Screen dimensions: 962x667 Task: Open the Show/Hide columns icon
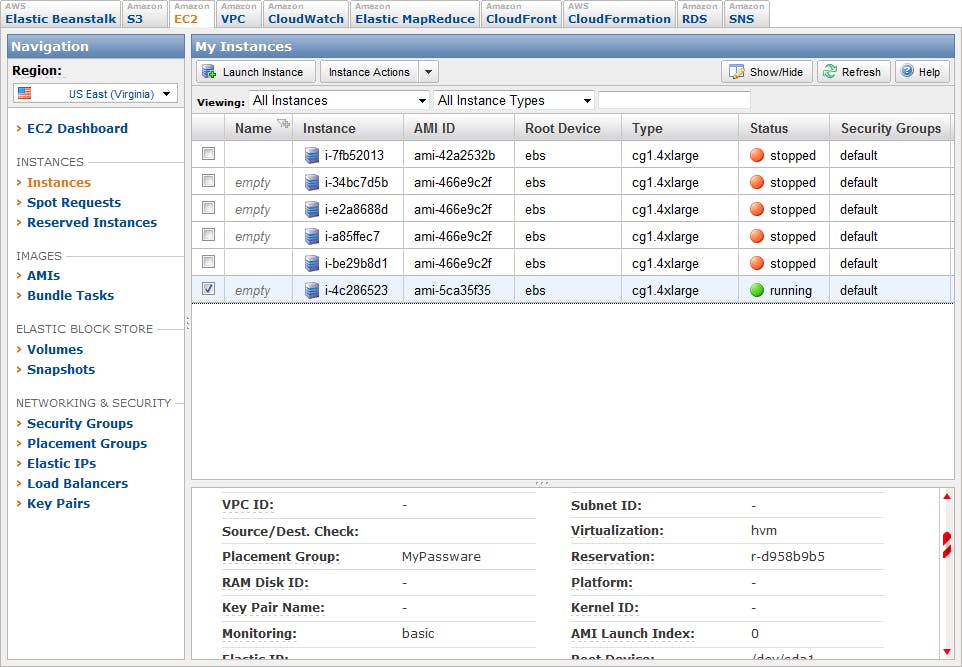[x=738, y=71]
